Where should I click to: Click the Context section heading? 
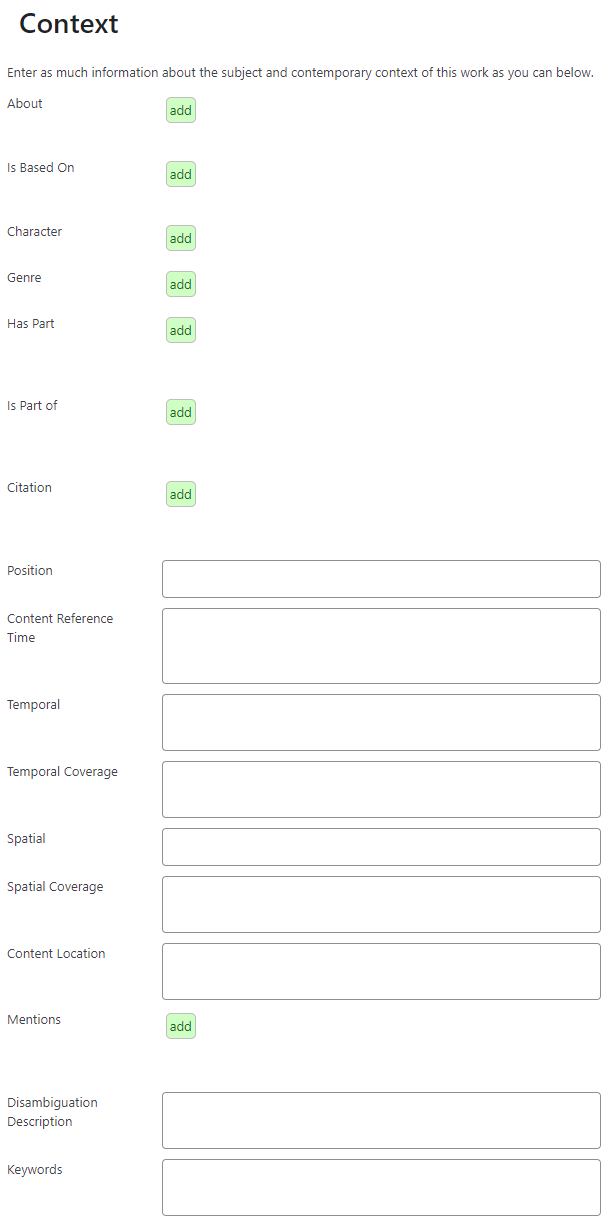coord(69,24)
